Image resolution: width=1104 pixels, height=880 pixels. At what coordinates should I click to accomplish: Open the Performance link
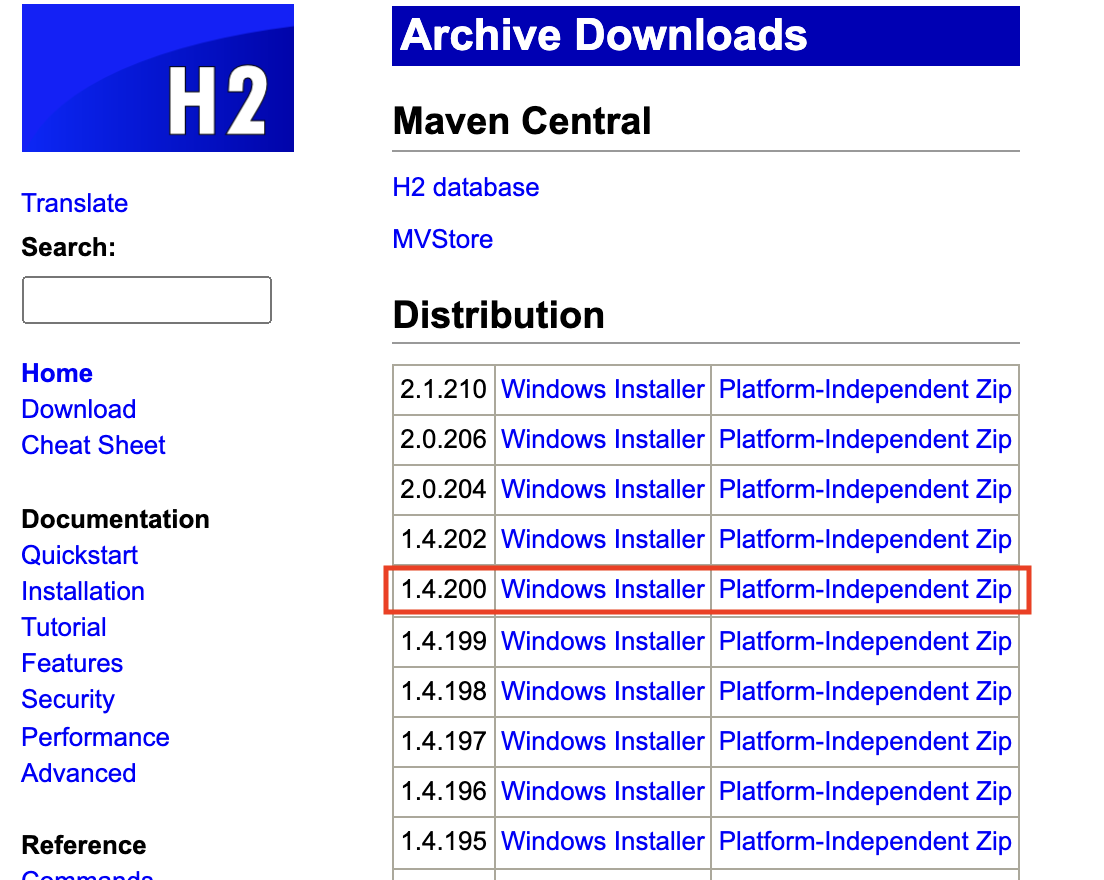point(96,737)
